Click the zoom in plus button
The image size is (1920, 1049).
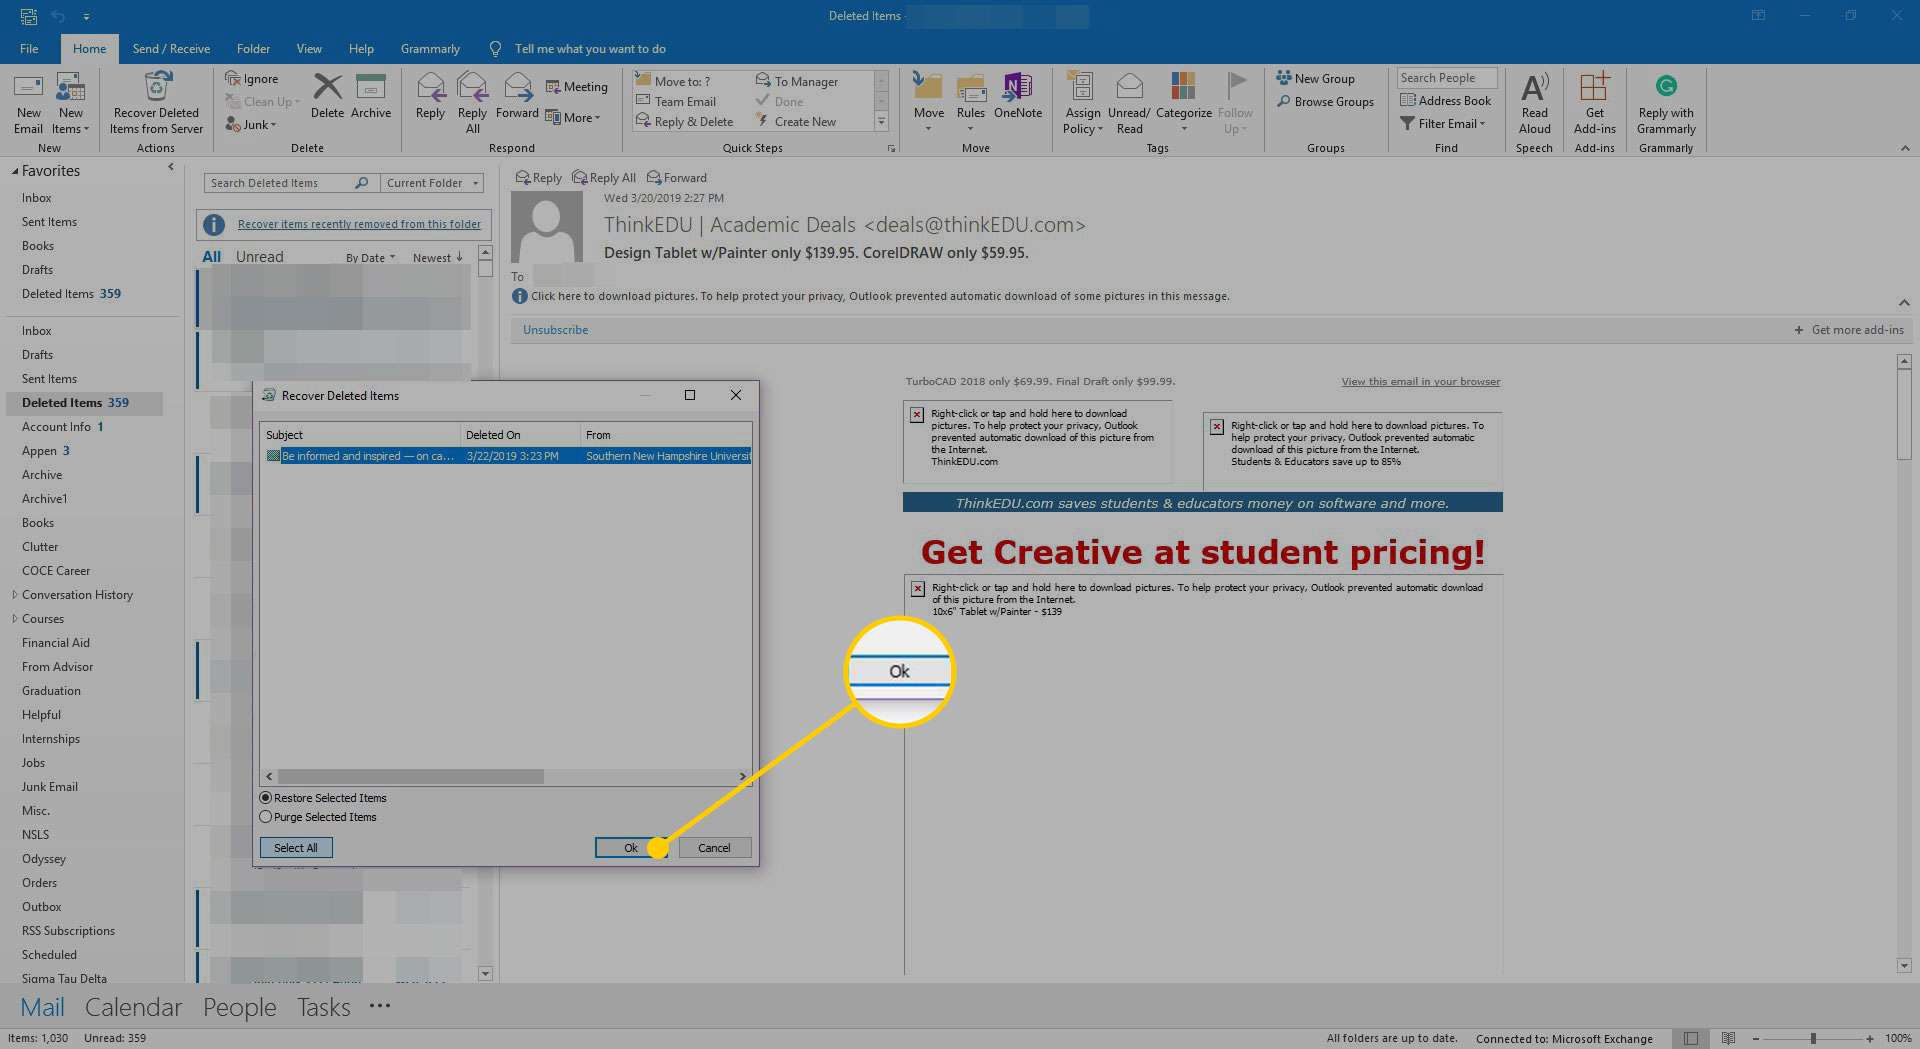point(1870,1039)
